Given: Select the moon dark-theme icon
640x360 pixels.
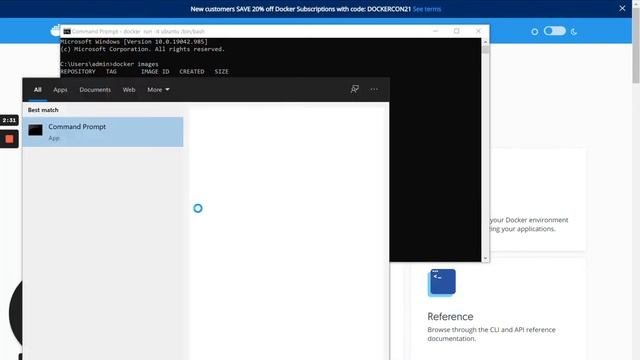Looking at the screenshot, I should [574, 31].
